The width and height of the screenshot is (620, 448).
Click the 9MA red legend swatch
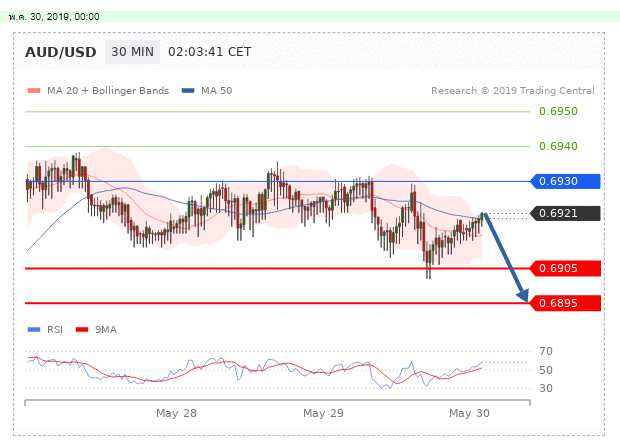(x=82, y=329)
